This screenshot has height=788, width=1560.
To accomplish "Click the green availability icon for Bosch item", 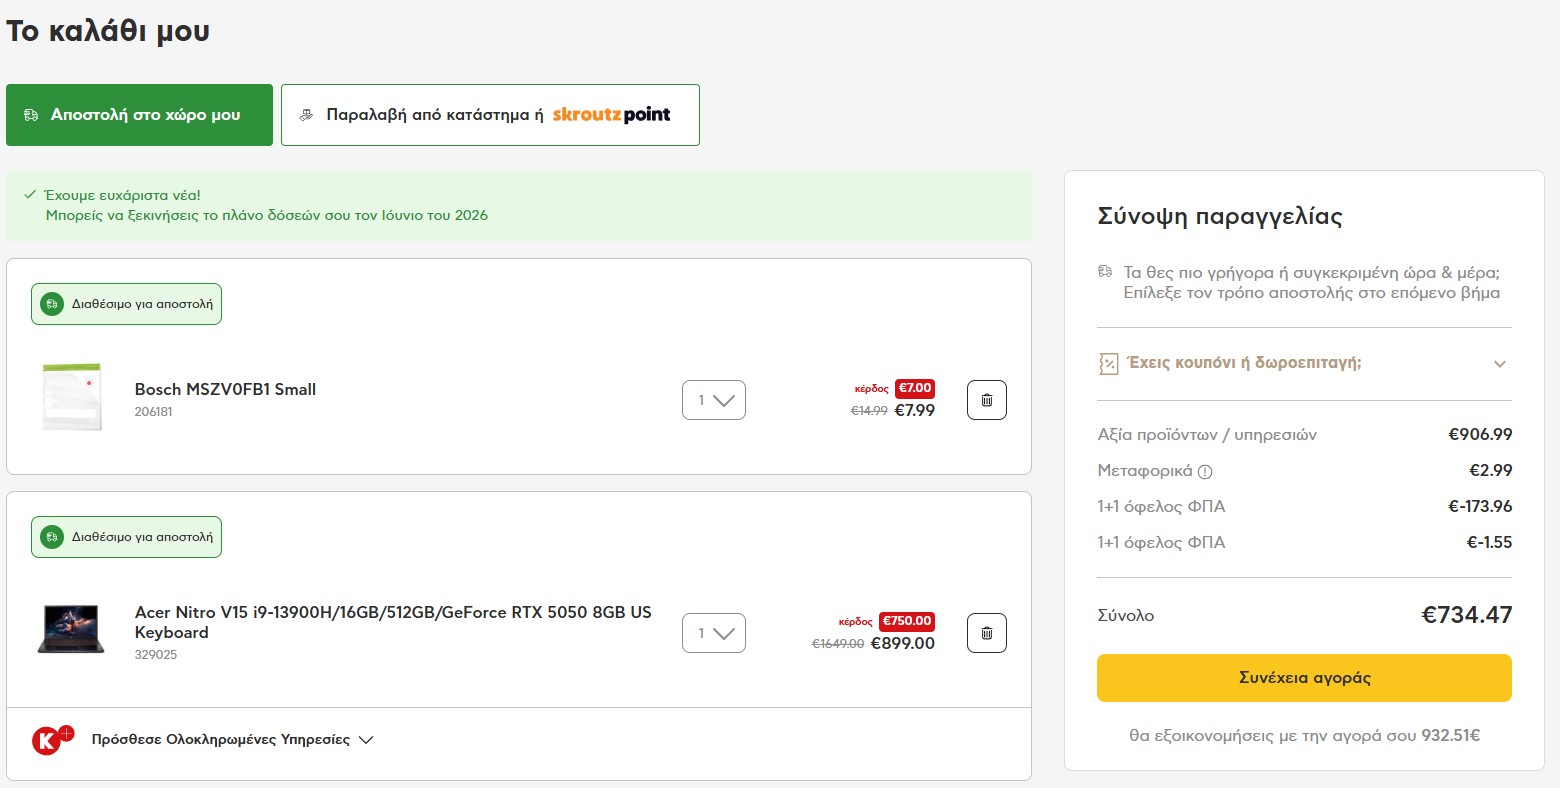I will [x=52, y=304].
